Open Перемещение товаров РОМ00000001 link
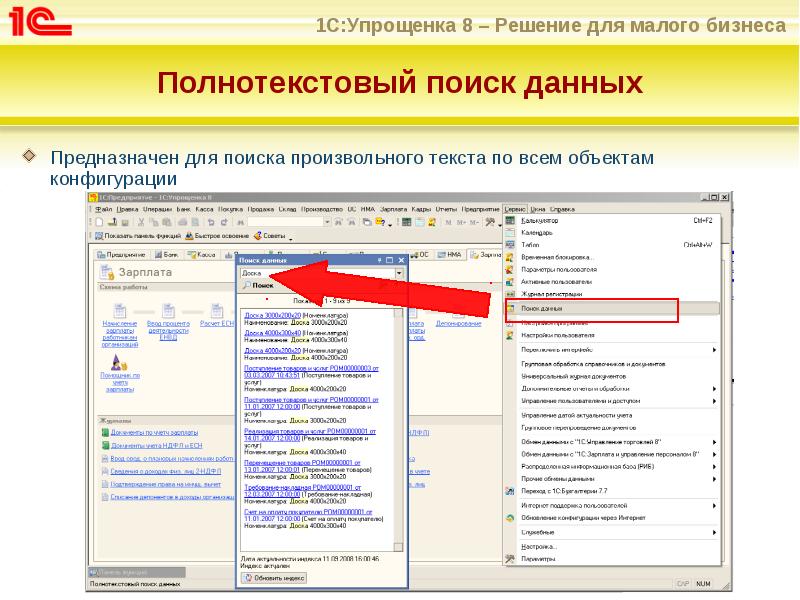The width and height of the screenshot is (800, 600). pyautogui.click(x=302, y=466)
